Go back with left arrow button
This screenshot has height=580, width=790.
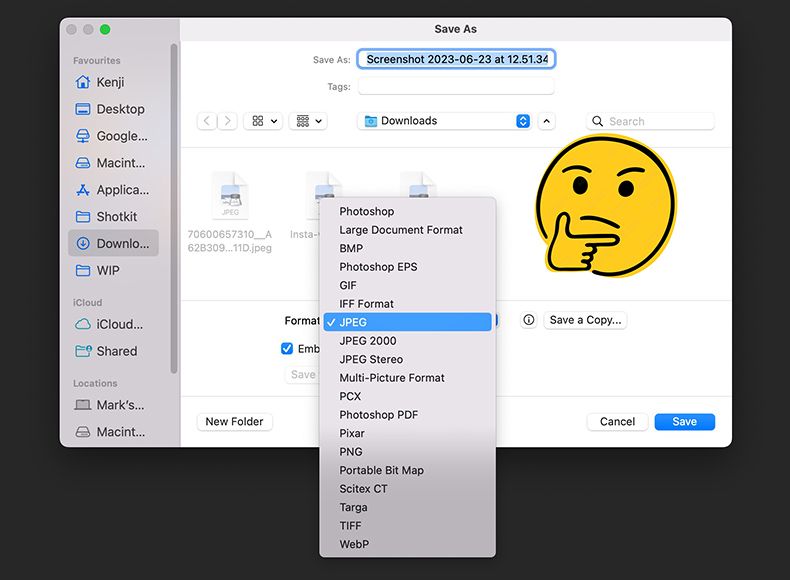tap(207, 121)
